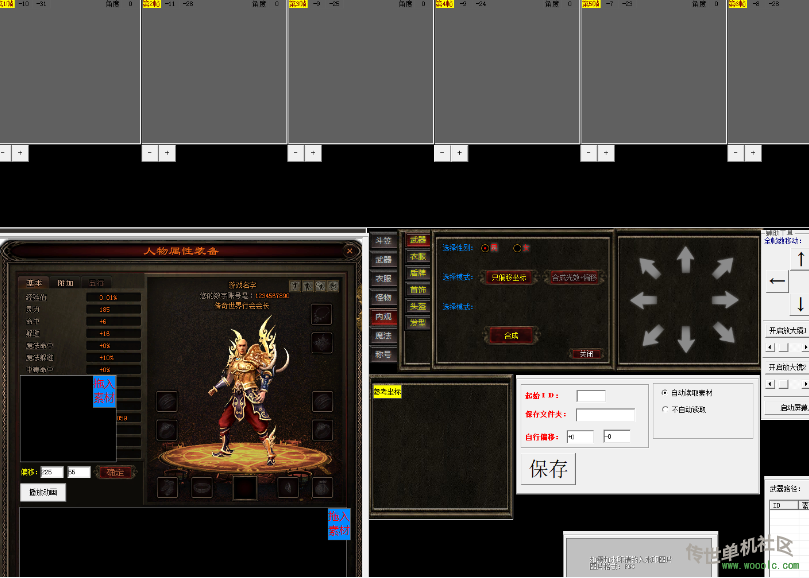Click the last small icon beside character name
The height and width of the screenshot is (578, 809).
tap(333, 286)
